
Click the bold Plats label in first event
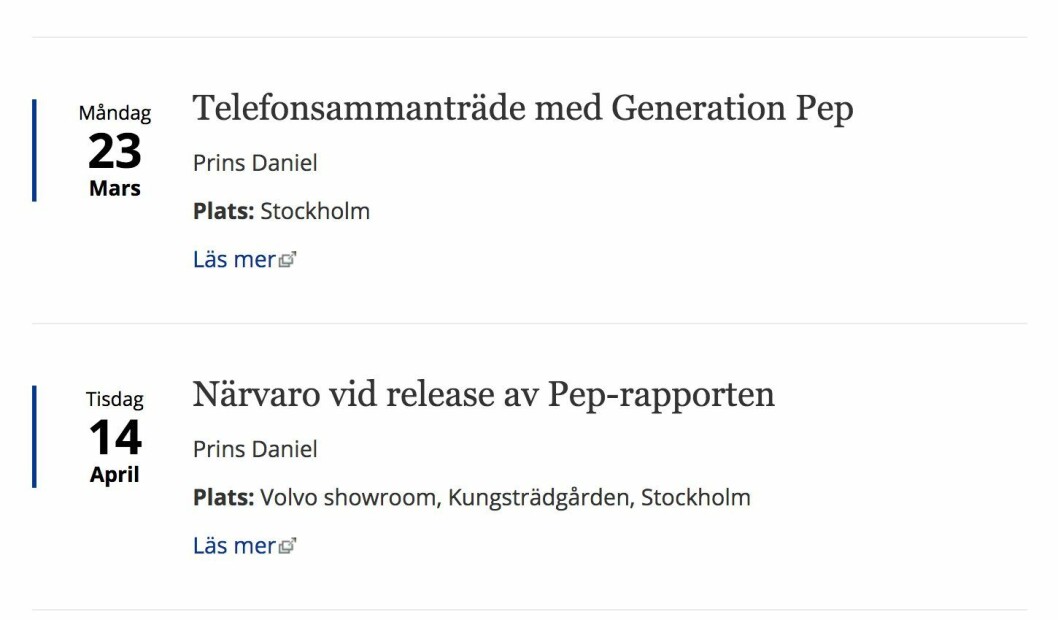click(223, 211)
